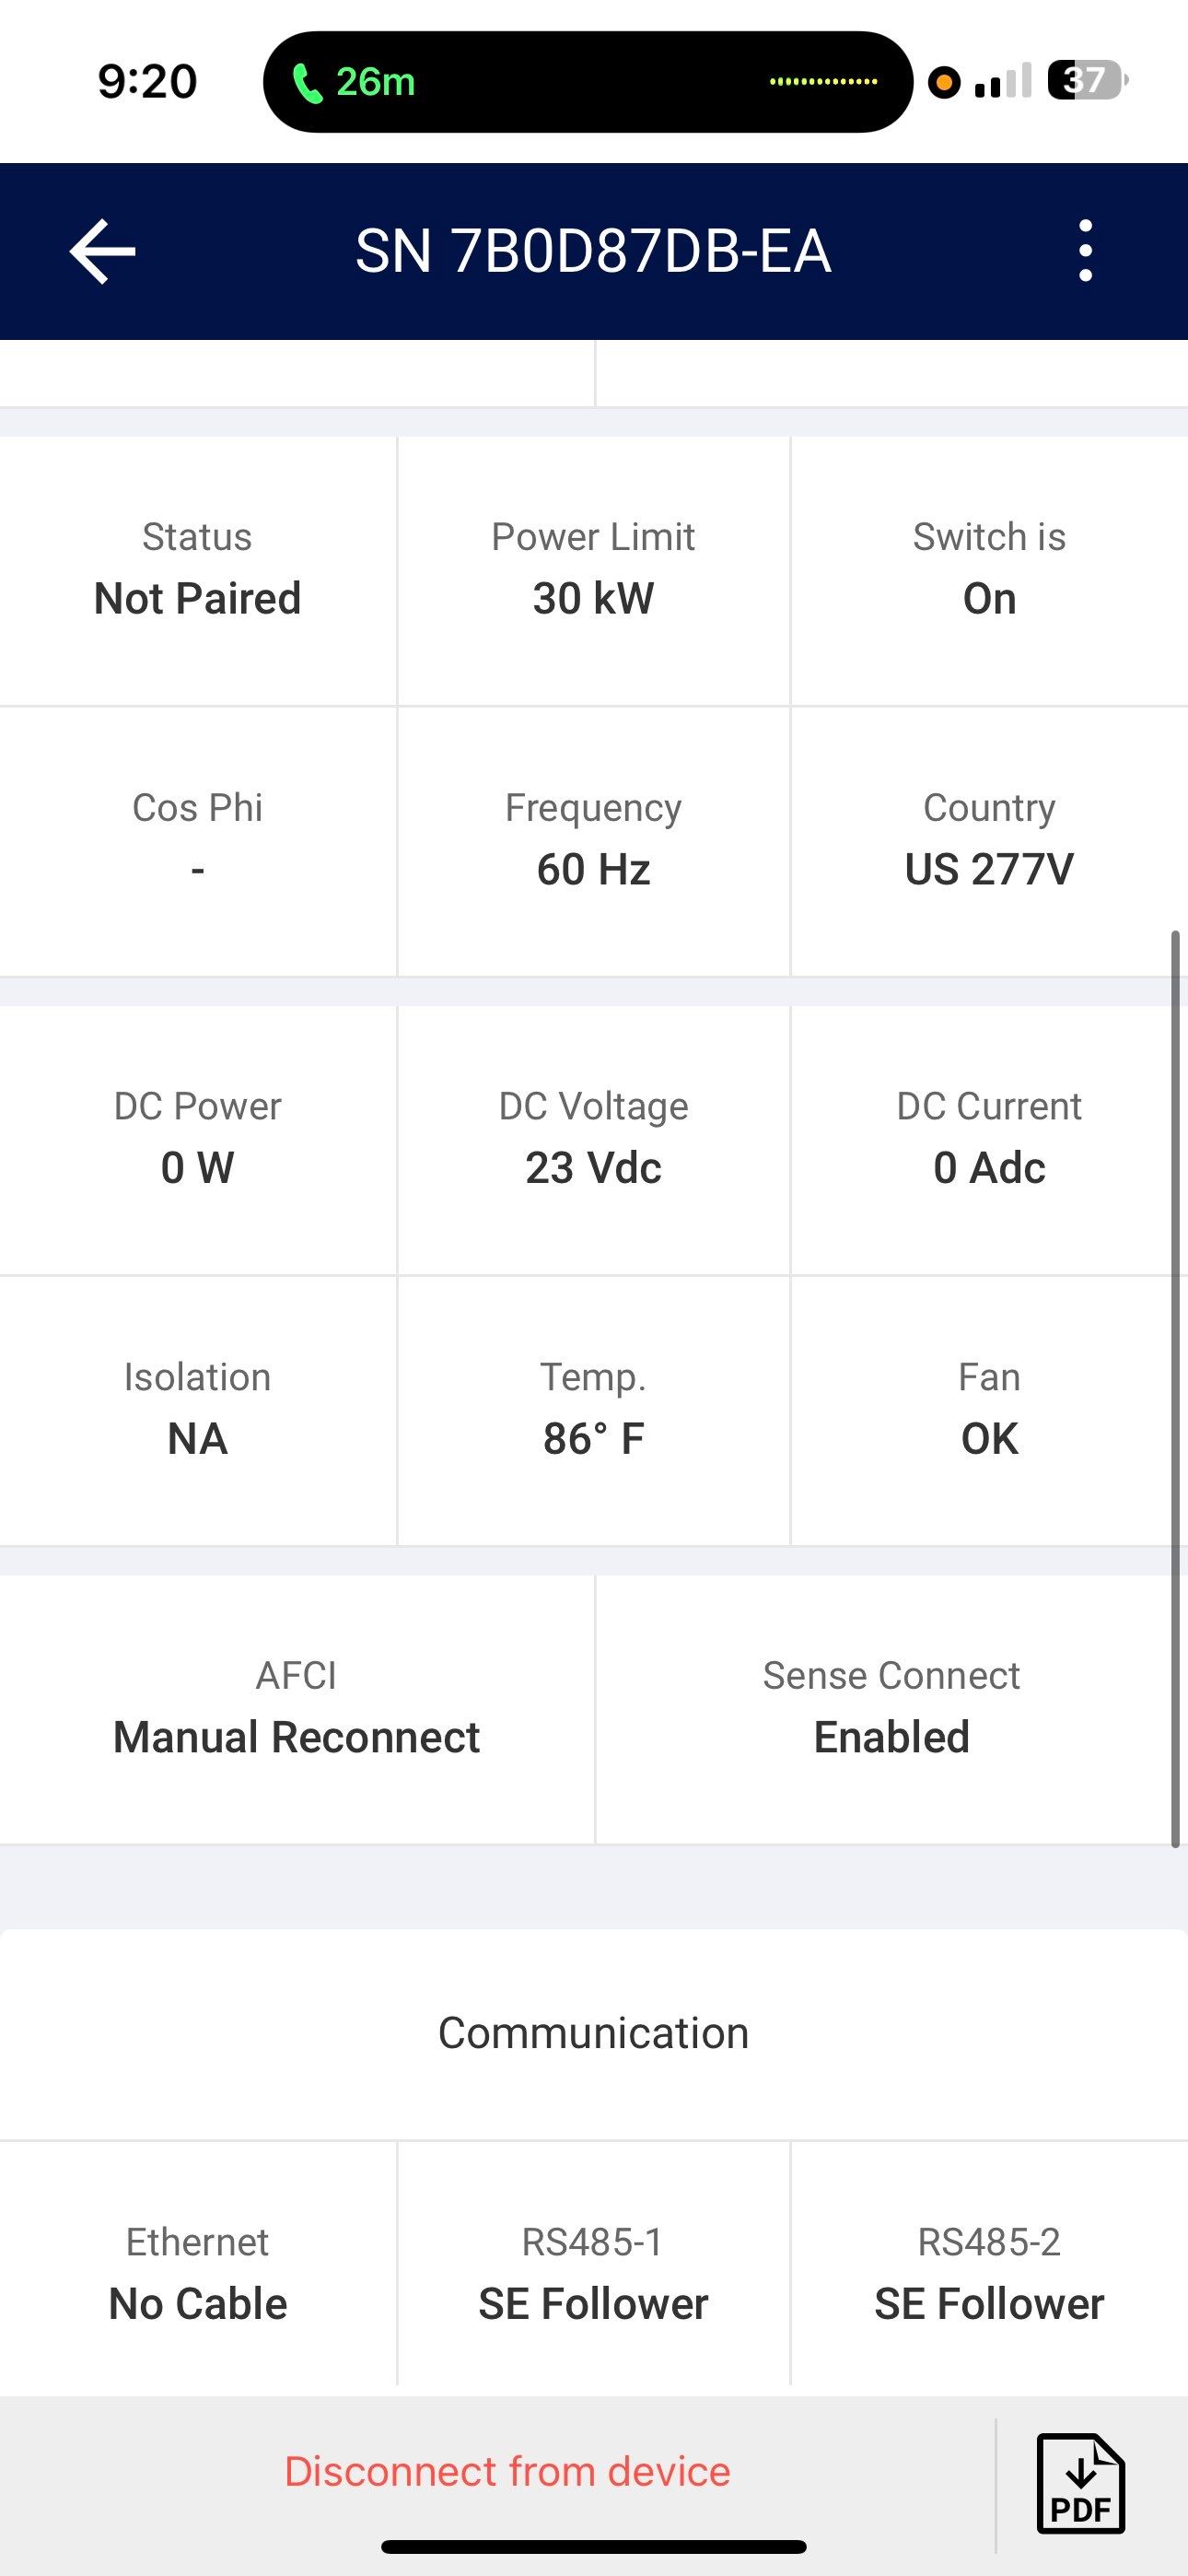Tap the back arrow icon
The width and height of the screenshot is (1188, 2576).
(102, 252)
